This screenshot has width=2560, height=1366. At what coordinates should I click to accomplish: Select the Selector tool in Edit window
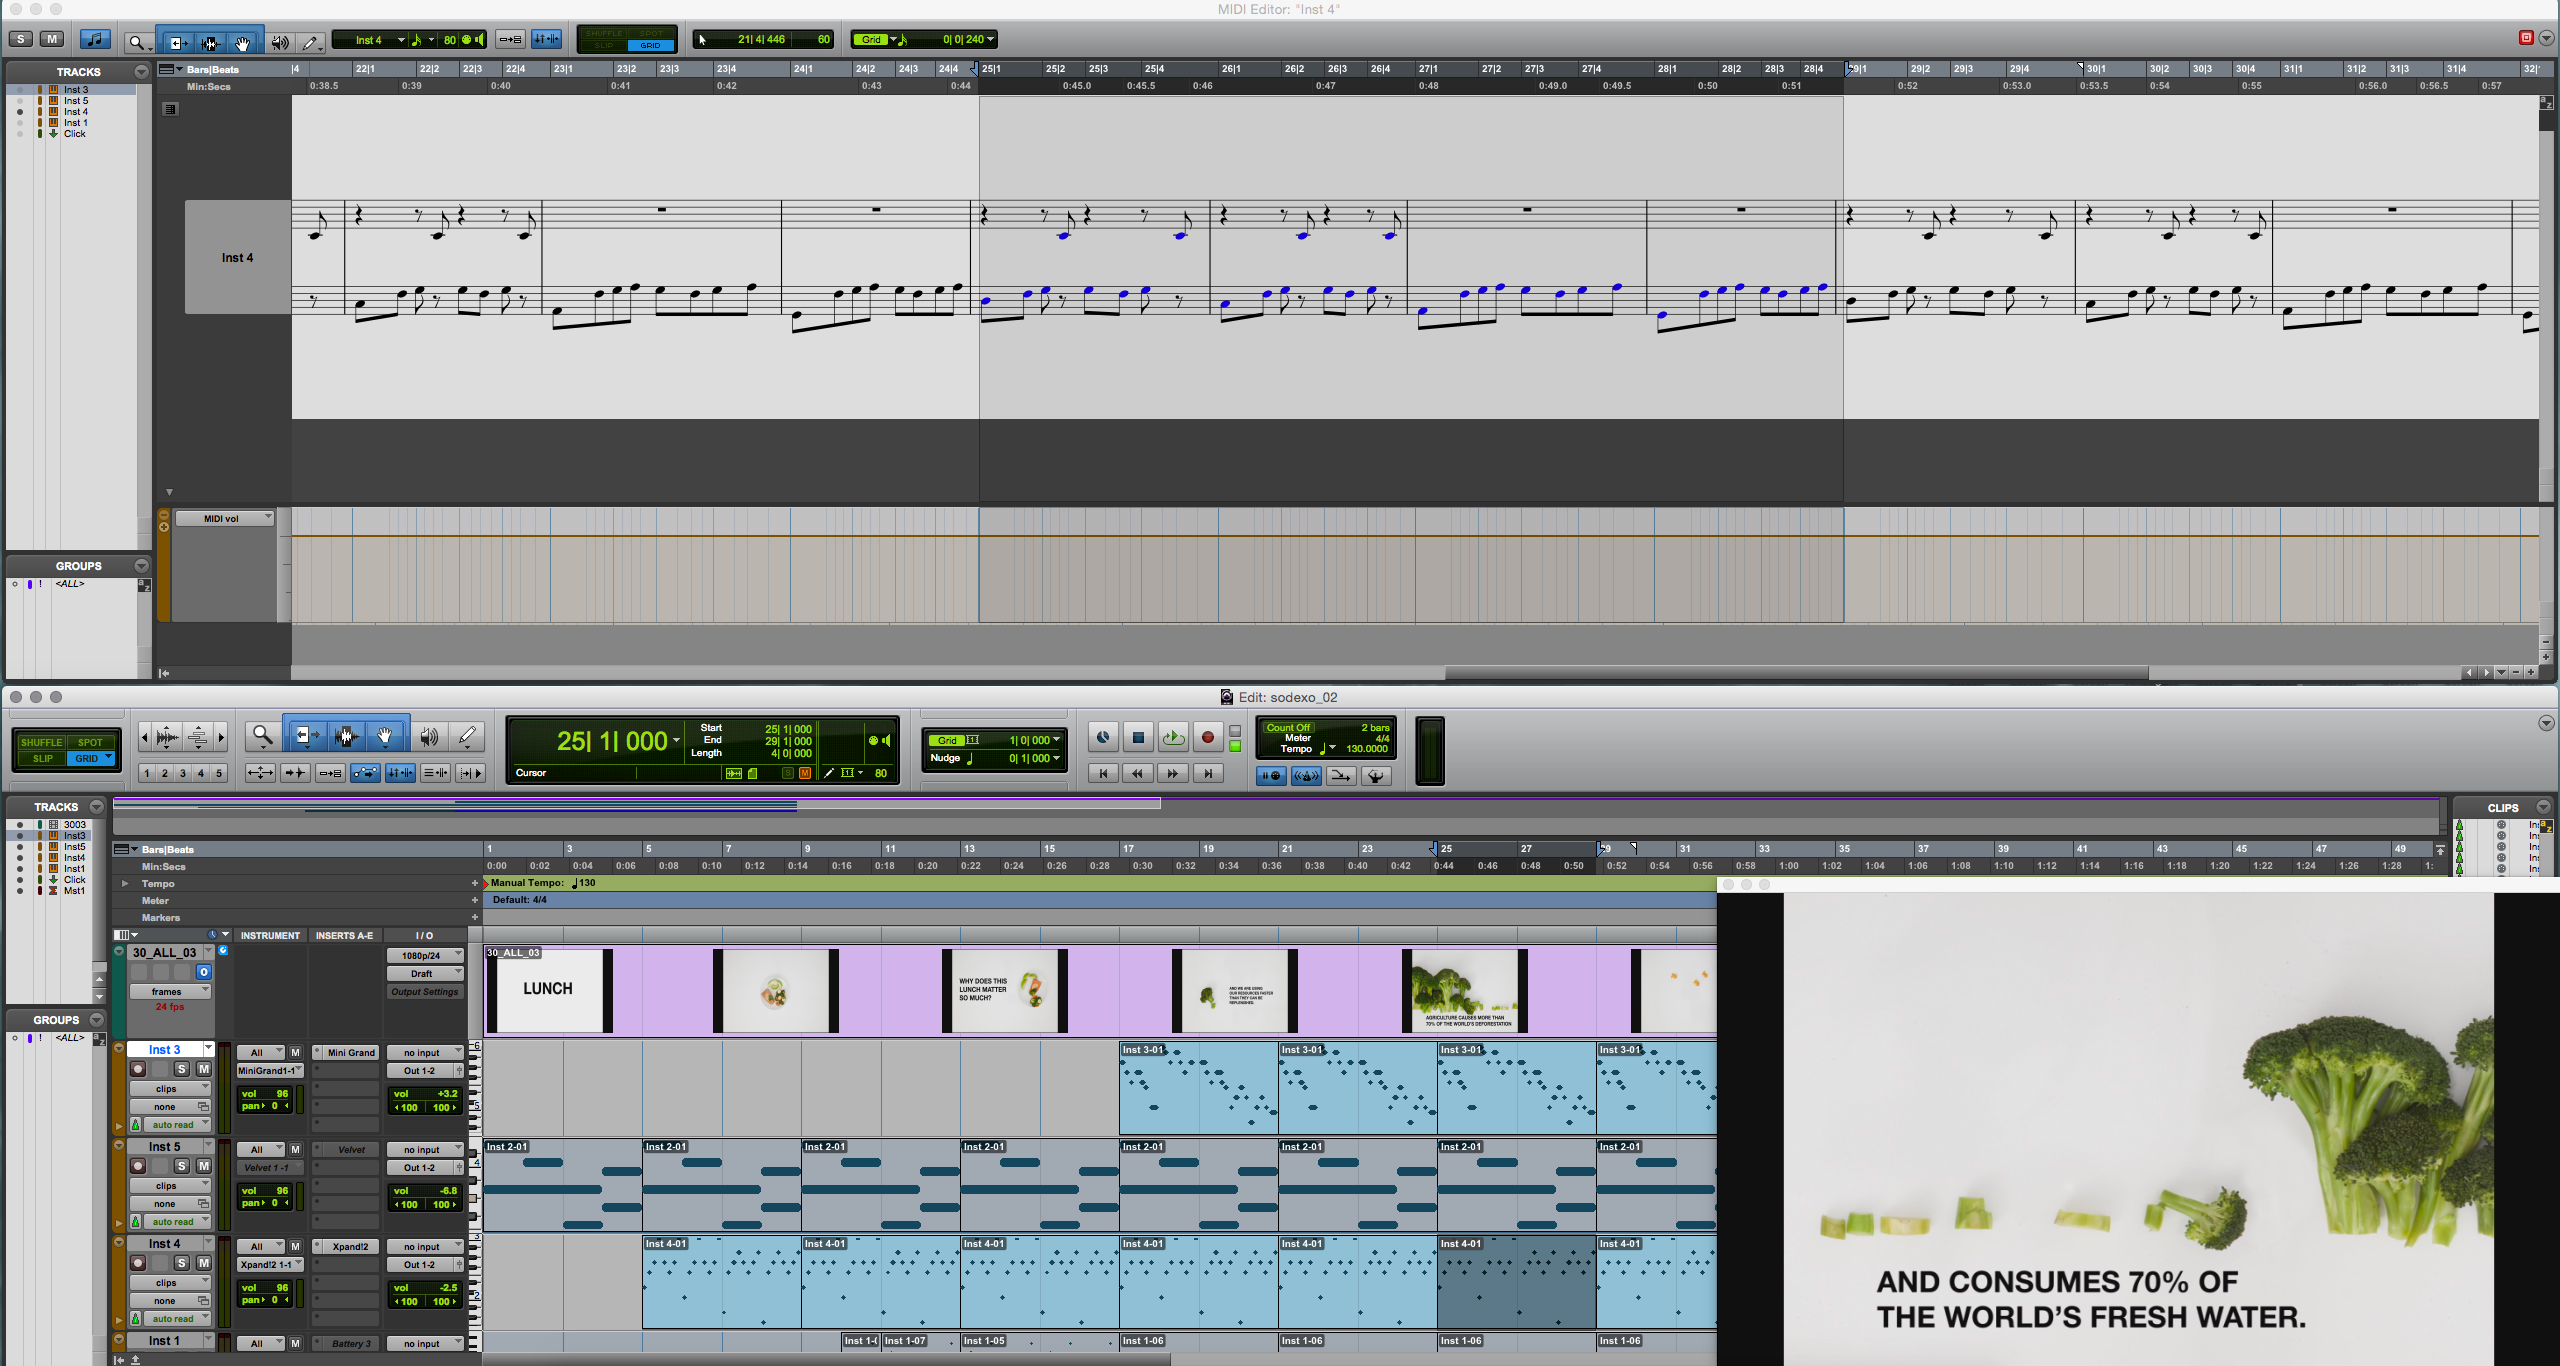click(346, 737)
